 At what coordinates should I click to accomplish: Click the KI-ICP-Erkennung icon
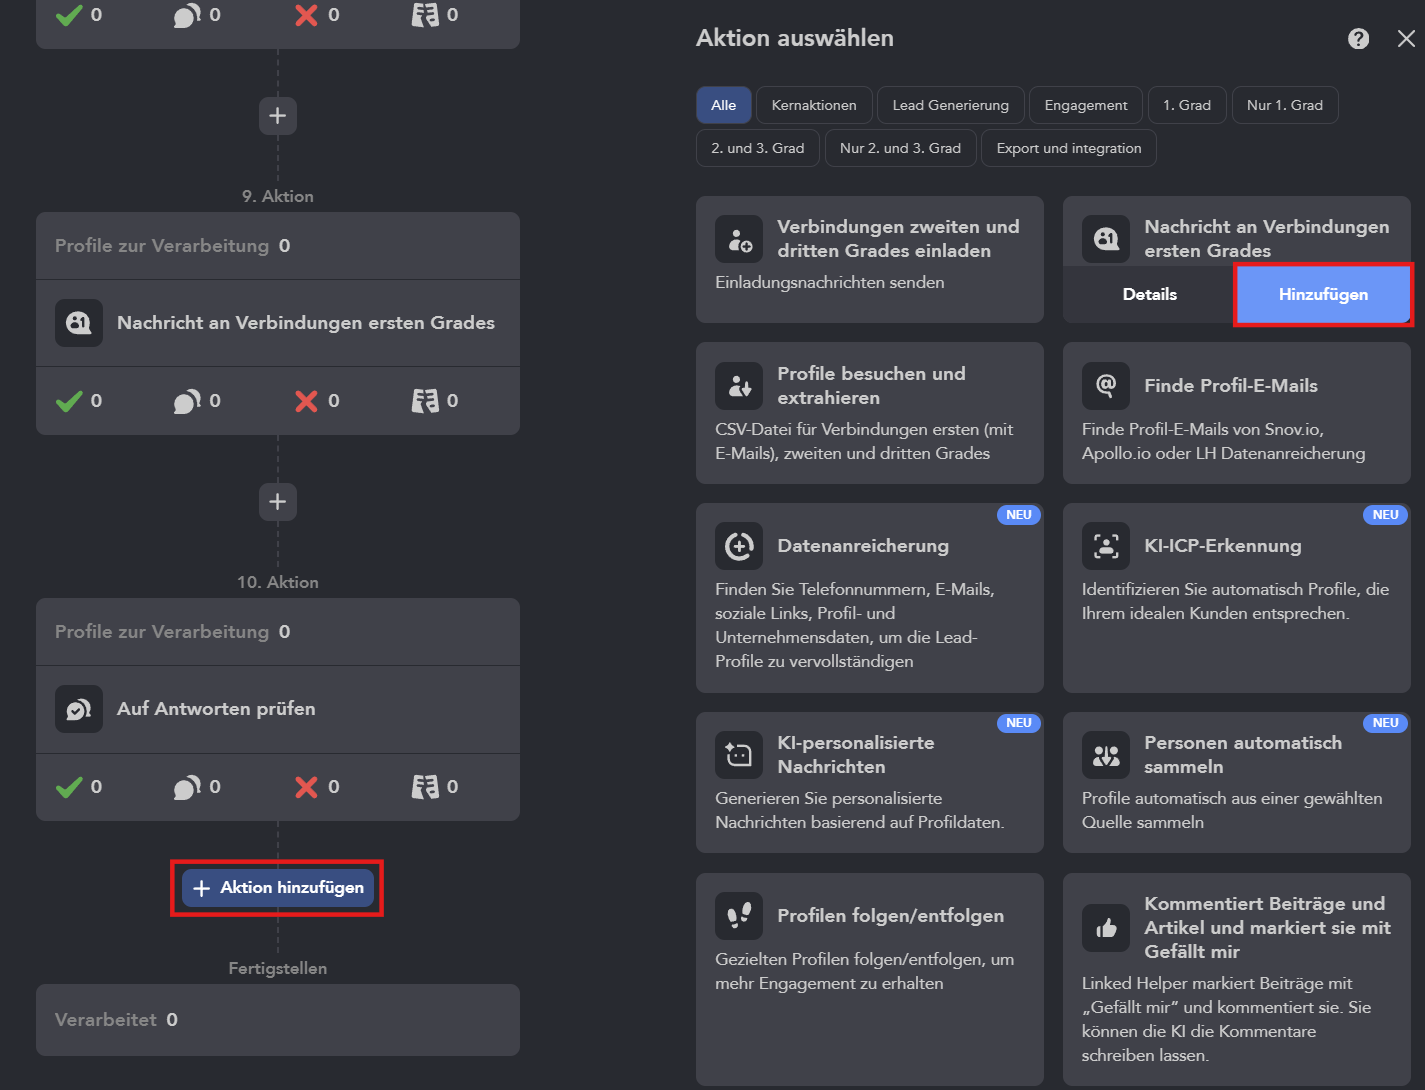pos(1106,546)
